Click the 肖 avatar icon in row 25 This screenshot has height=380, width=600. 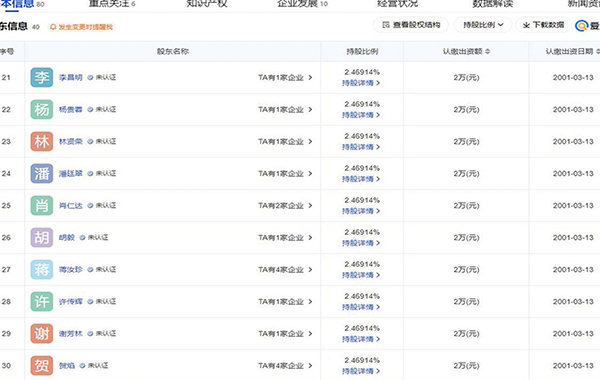pos(42,205)
